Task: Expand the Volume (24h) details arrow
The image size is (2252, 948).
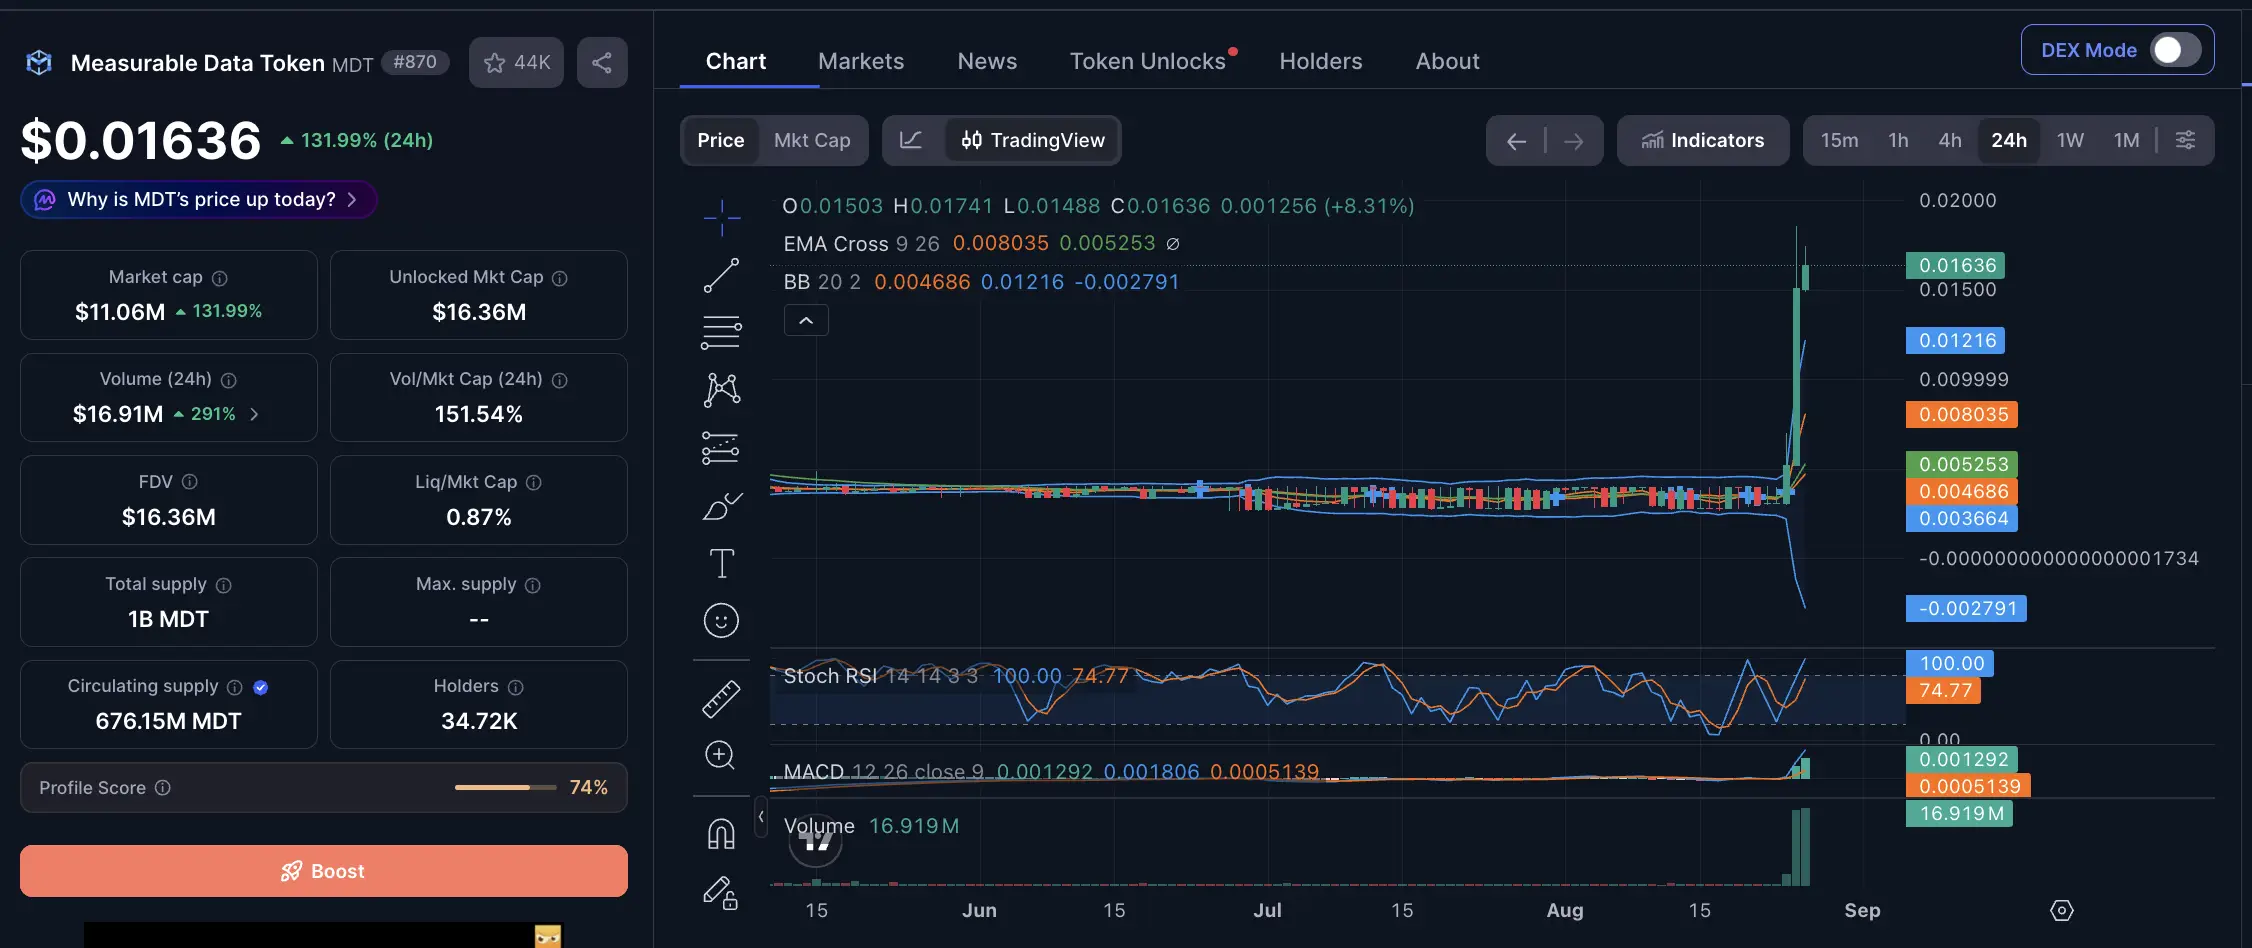Action: [x=255, y=414]
